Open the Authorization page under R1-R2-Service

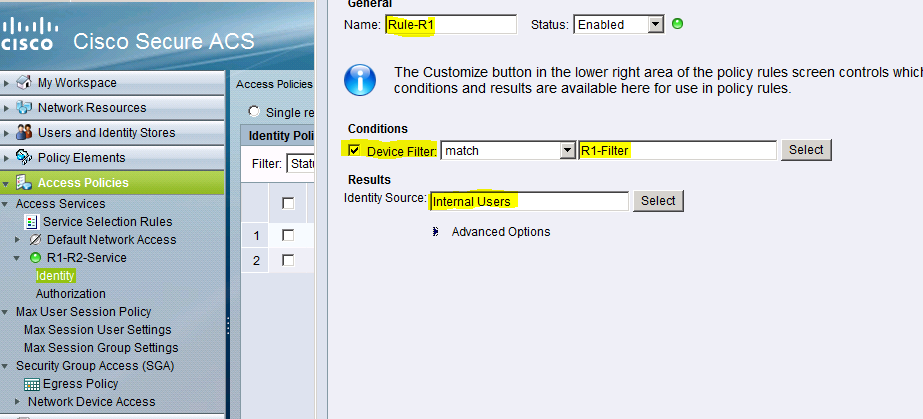[71, 294]
